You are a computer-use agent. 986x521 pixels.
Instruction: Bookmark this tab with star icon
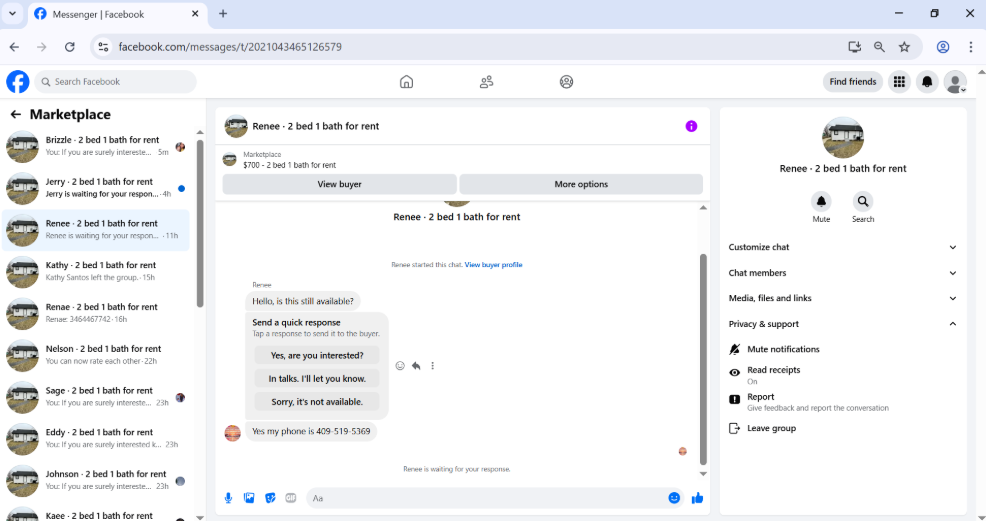pyautogui.click(x=904, y=47)
